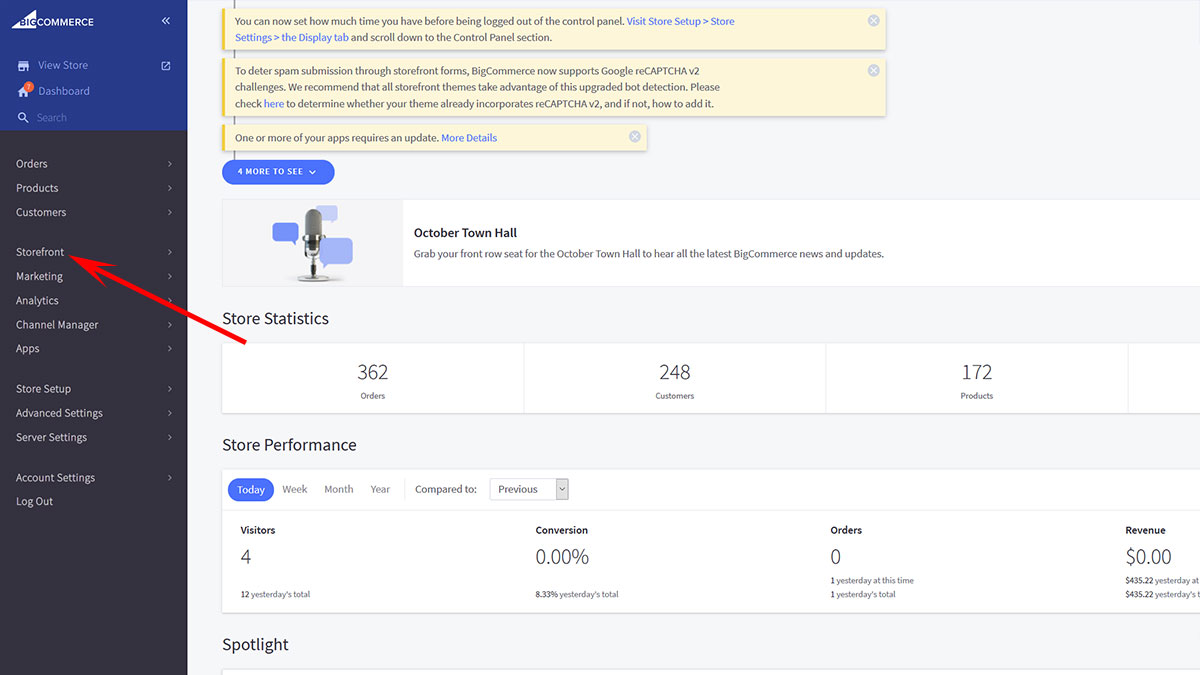Viewport: 1200px width, 675px height.
Task: Click the Revenue value $0.00
Action: tap(1148, 557)
